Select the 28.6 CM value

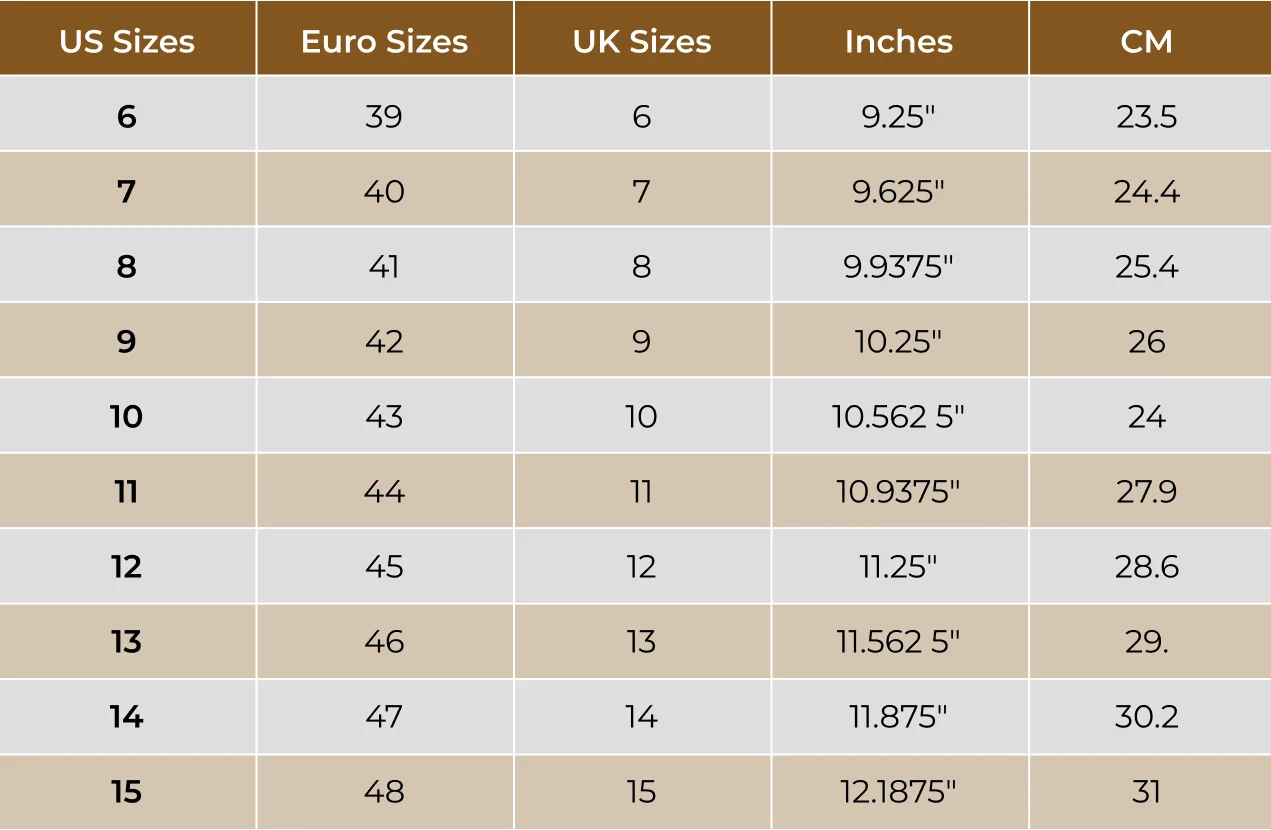(x=1146, y=566)
